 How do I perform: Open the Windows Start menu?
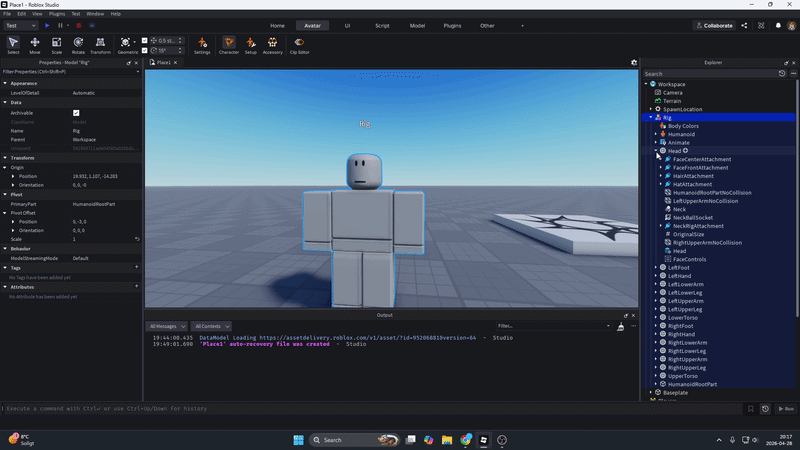(x=298, y=440)
